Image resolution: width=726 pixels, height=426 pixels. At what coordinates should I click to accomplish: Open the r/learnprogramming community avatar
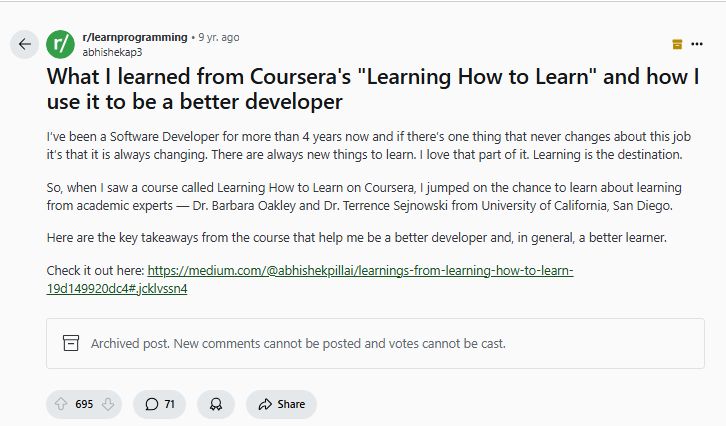click(x=60, y=44)
